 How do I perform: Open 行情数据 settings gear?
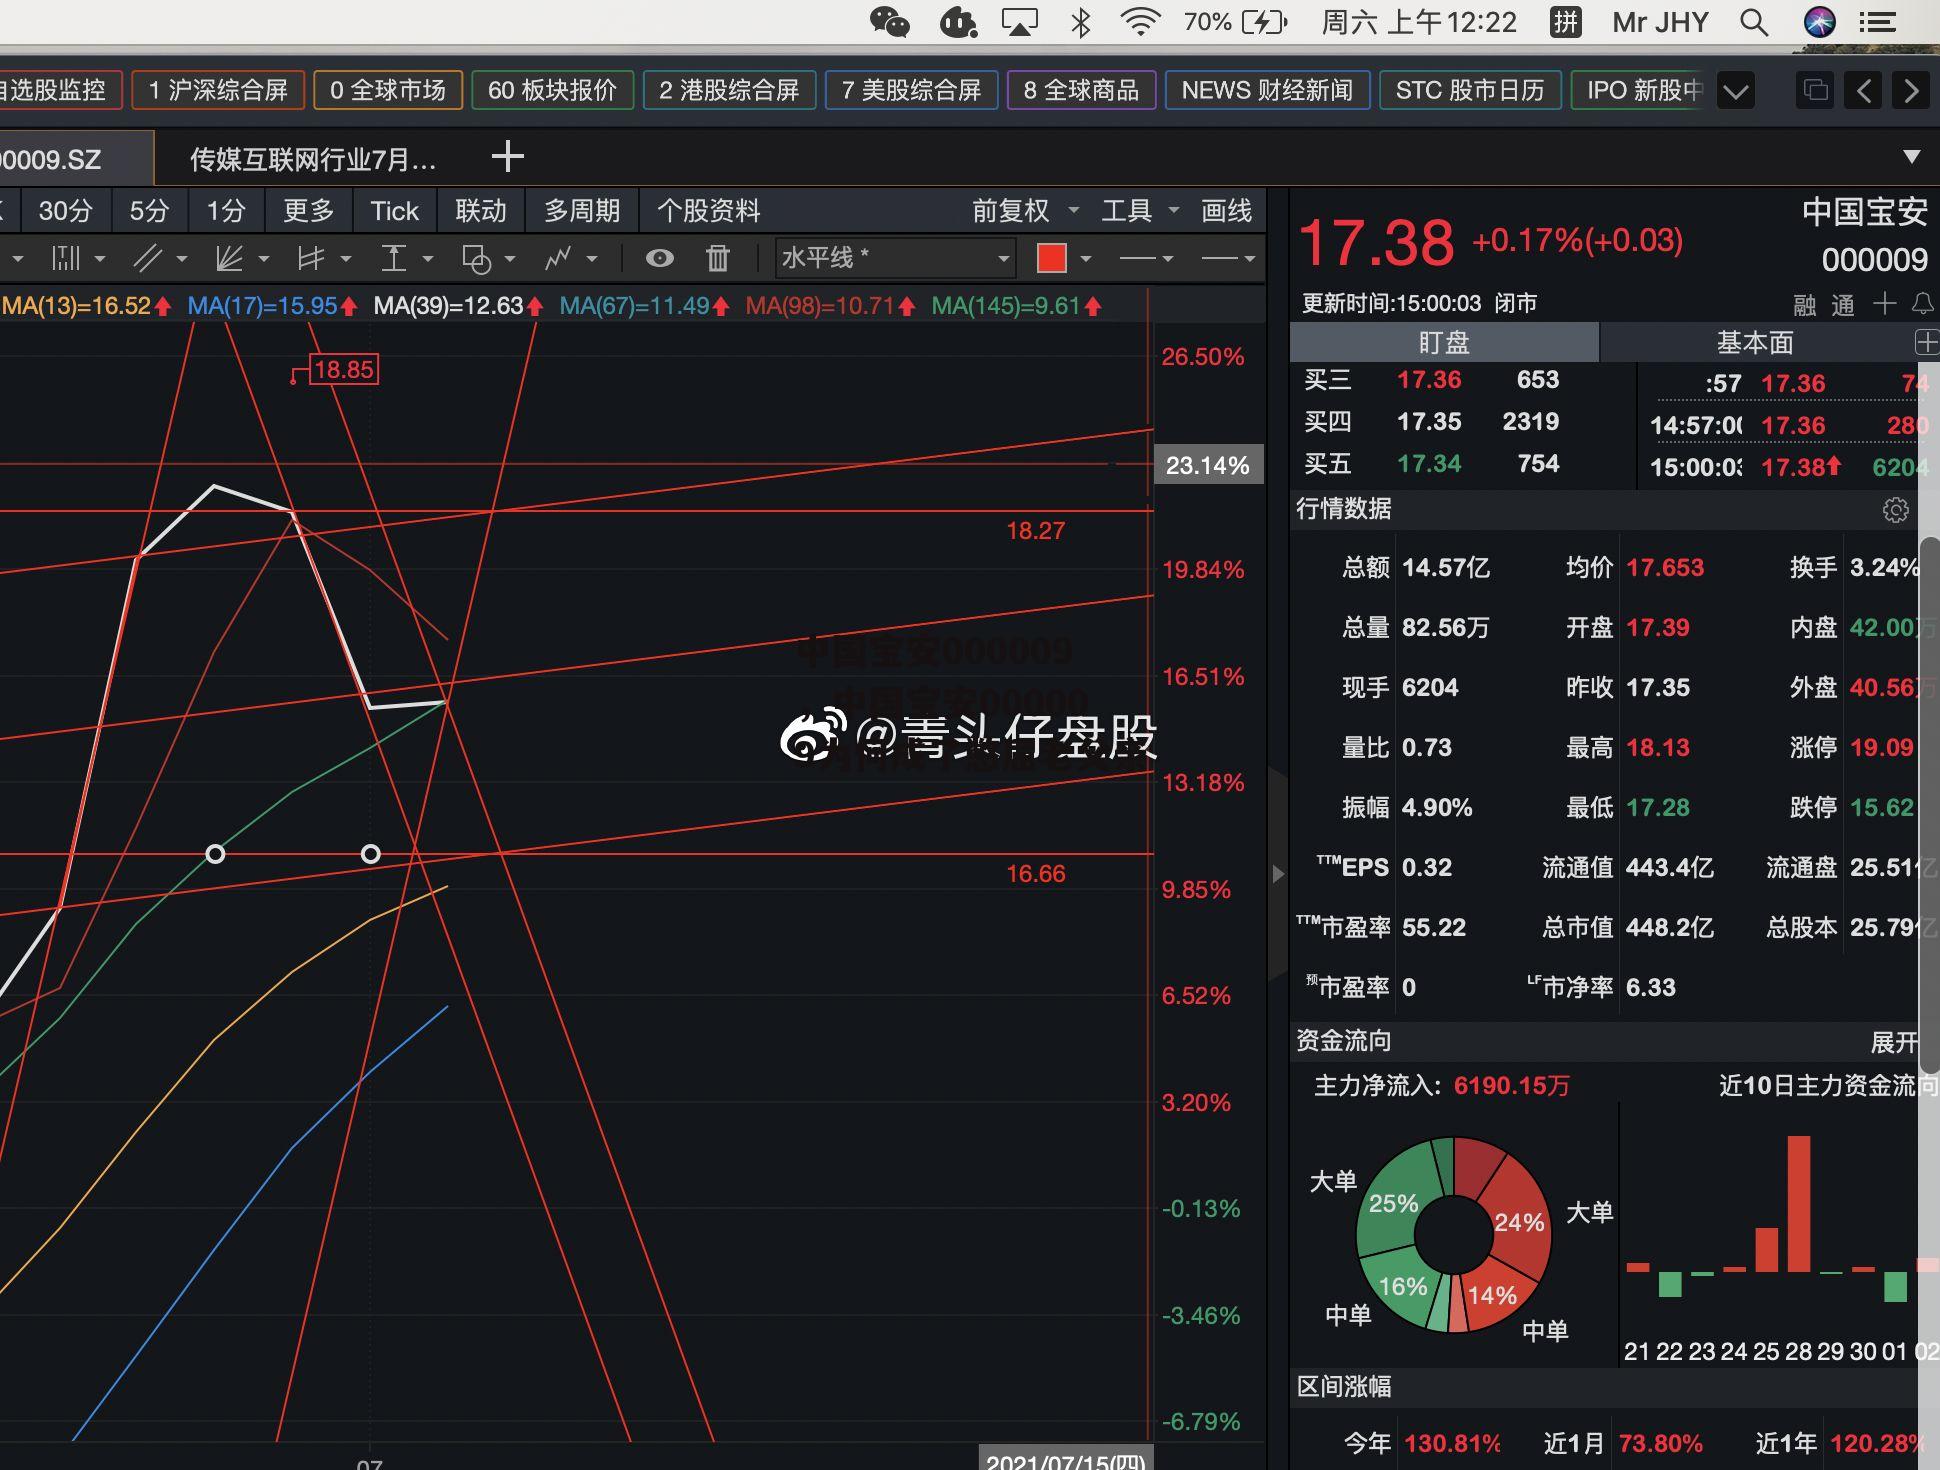[1895, 510]
